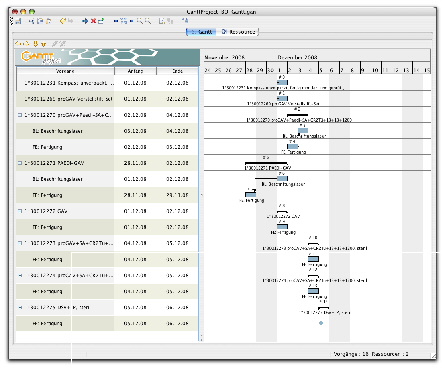
Task: Click Anfang date of LP30012261 row
Action: [x=135, y=99]
